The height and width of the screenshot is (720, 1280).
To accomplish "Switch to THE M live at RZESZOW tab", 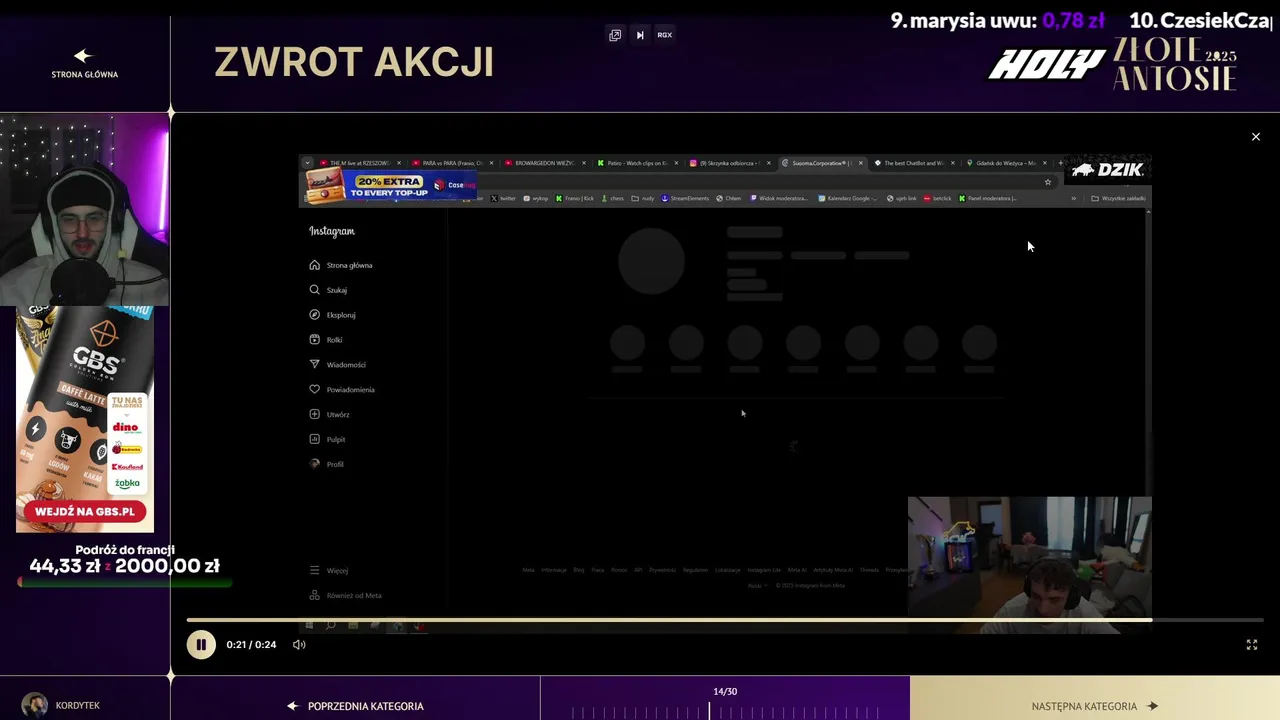I will tap(359, 163).
